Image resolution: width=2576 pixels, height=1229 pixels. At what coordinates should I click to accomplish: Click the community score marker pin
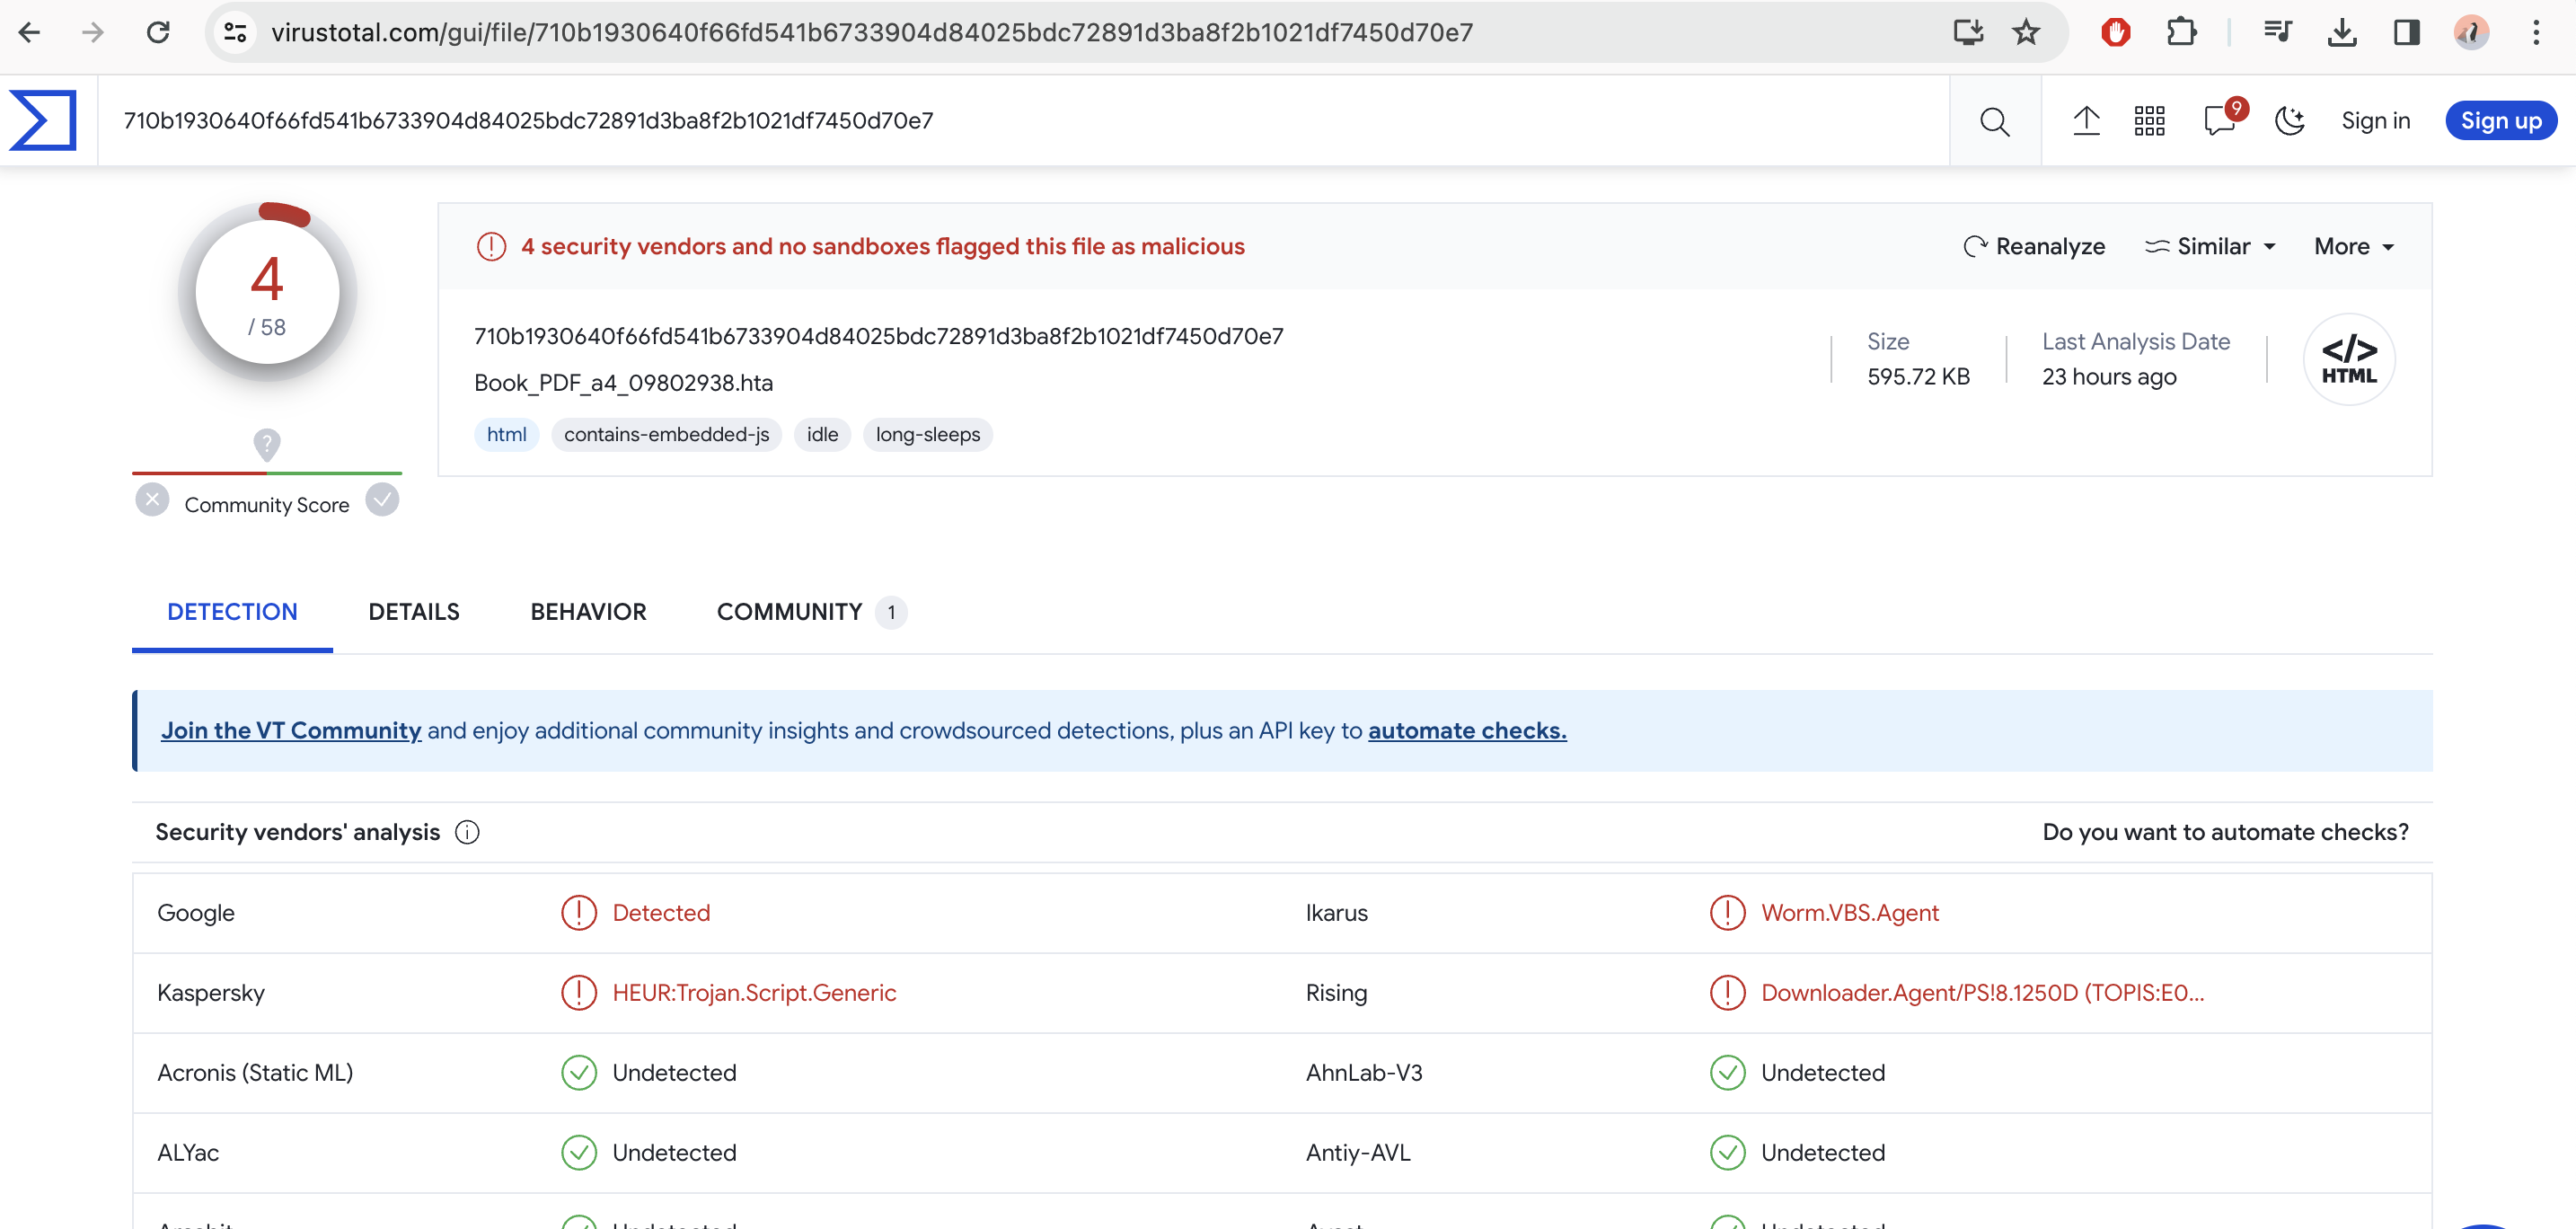click(267, 443)
